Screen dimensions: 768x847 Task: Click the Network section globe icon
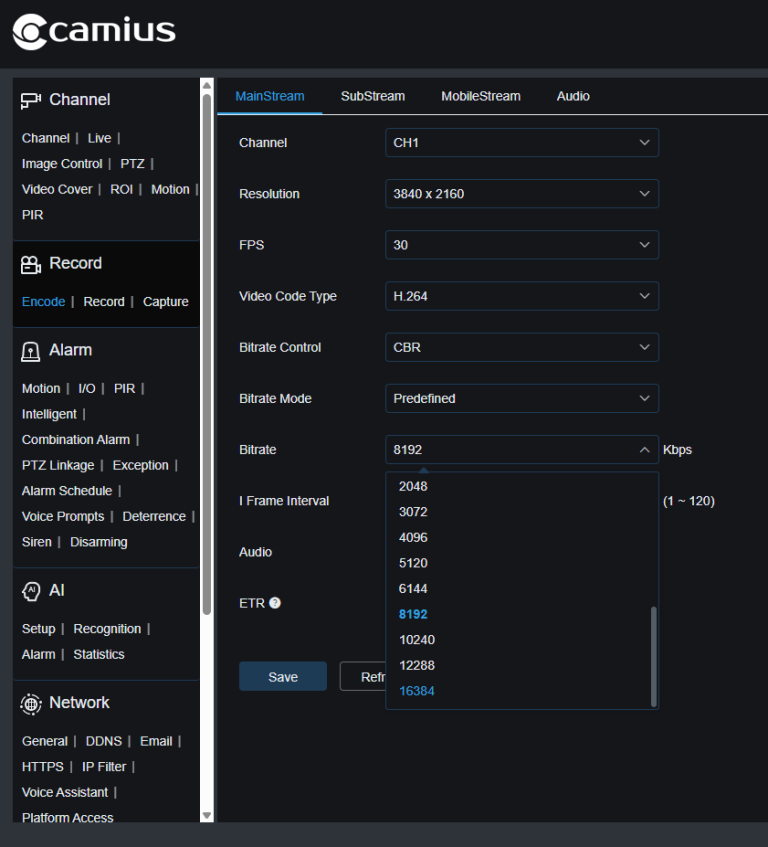tap(31, 704)
